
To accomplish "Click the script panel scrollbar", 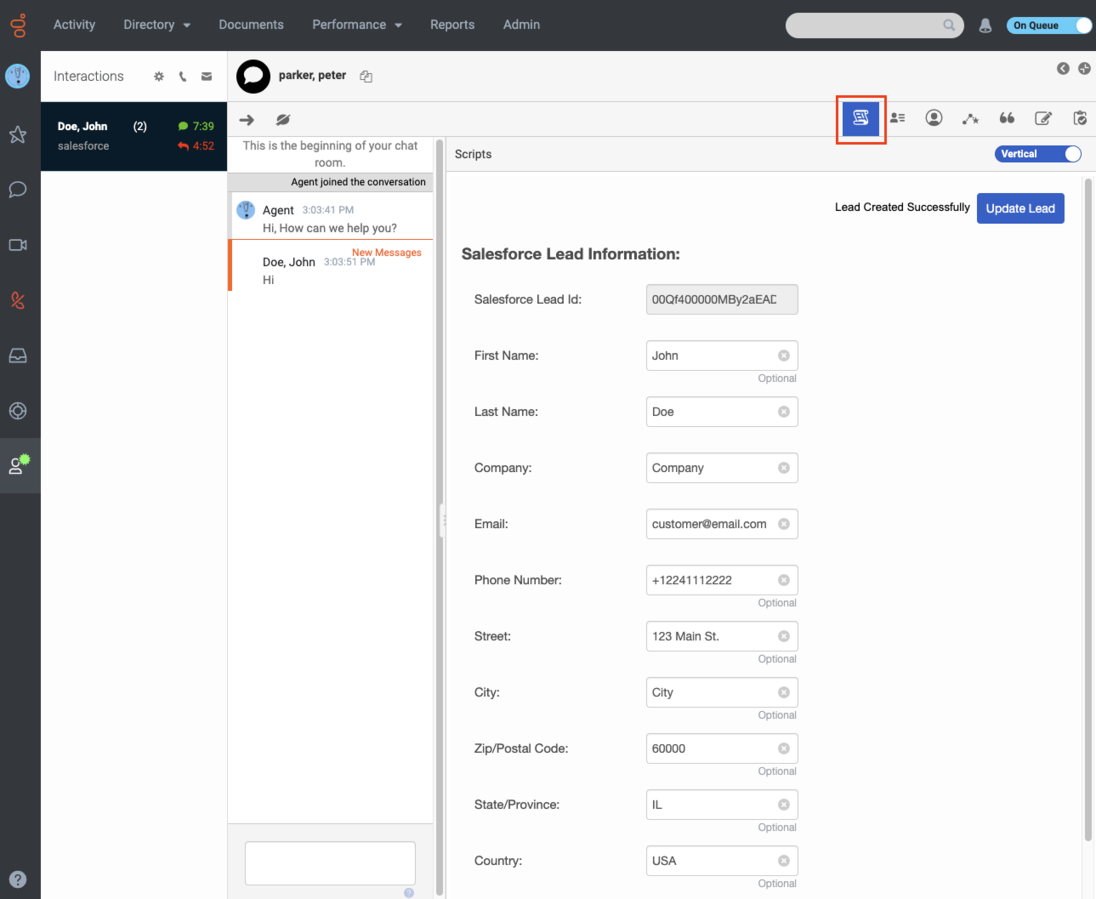I will point(1088,510).
